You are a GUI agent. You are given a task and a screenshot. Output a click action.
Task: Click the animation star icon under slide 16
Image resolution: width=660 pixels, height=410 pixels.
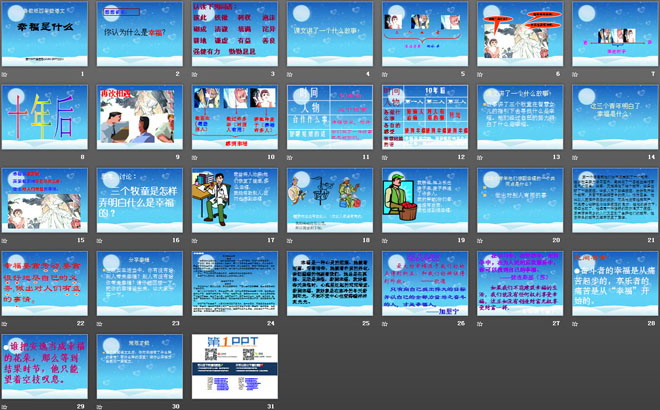[100, 241]
